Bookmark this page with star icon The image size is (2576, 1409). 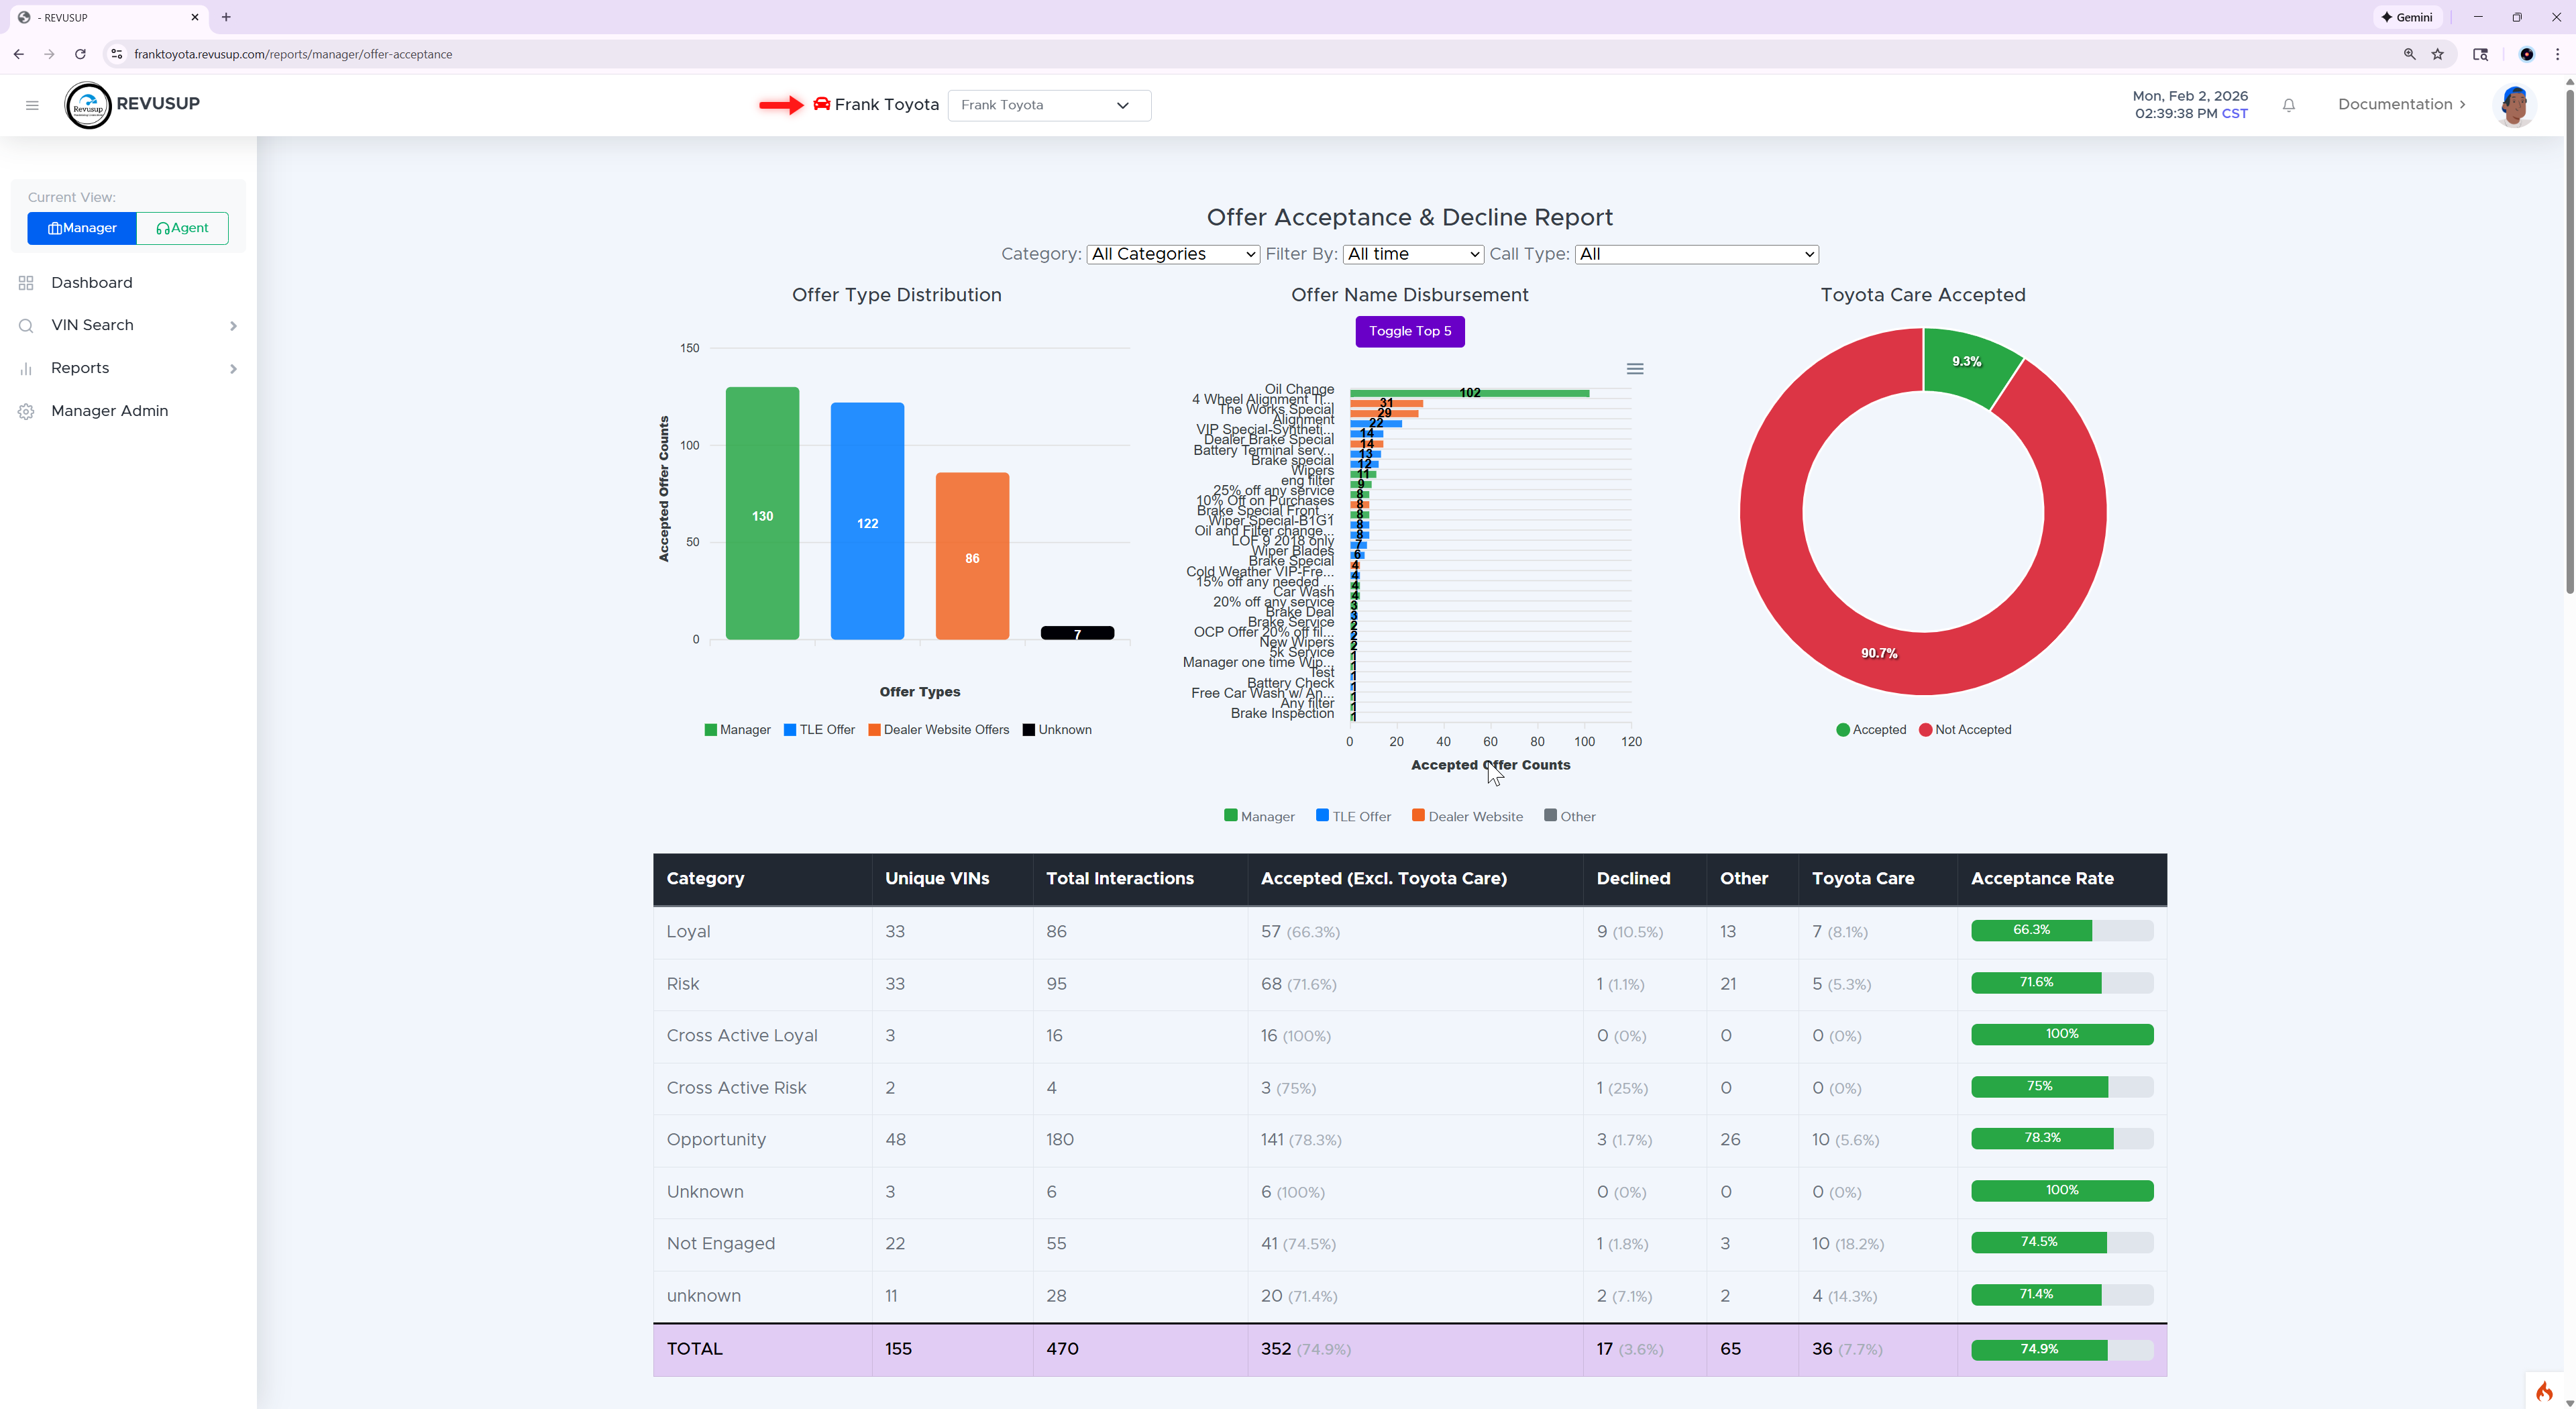click(x=2438, y=54)
